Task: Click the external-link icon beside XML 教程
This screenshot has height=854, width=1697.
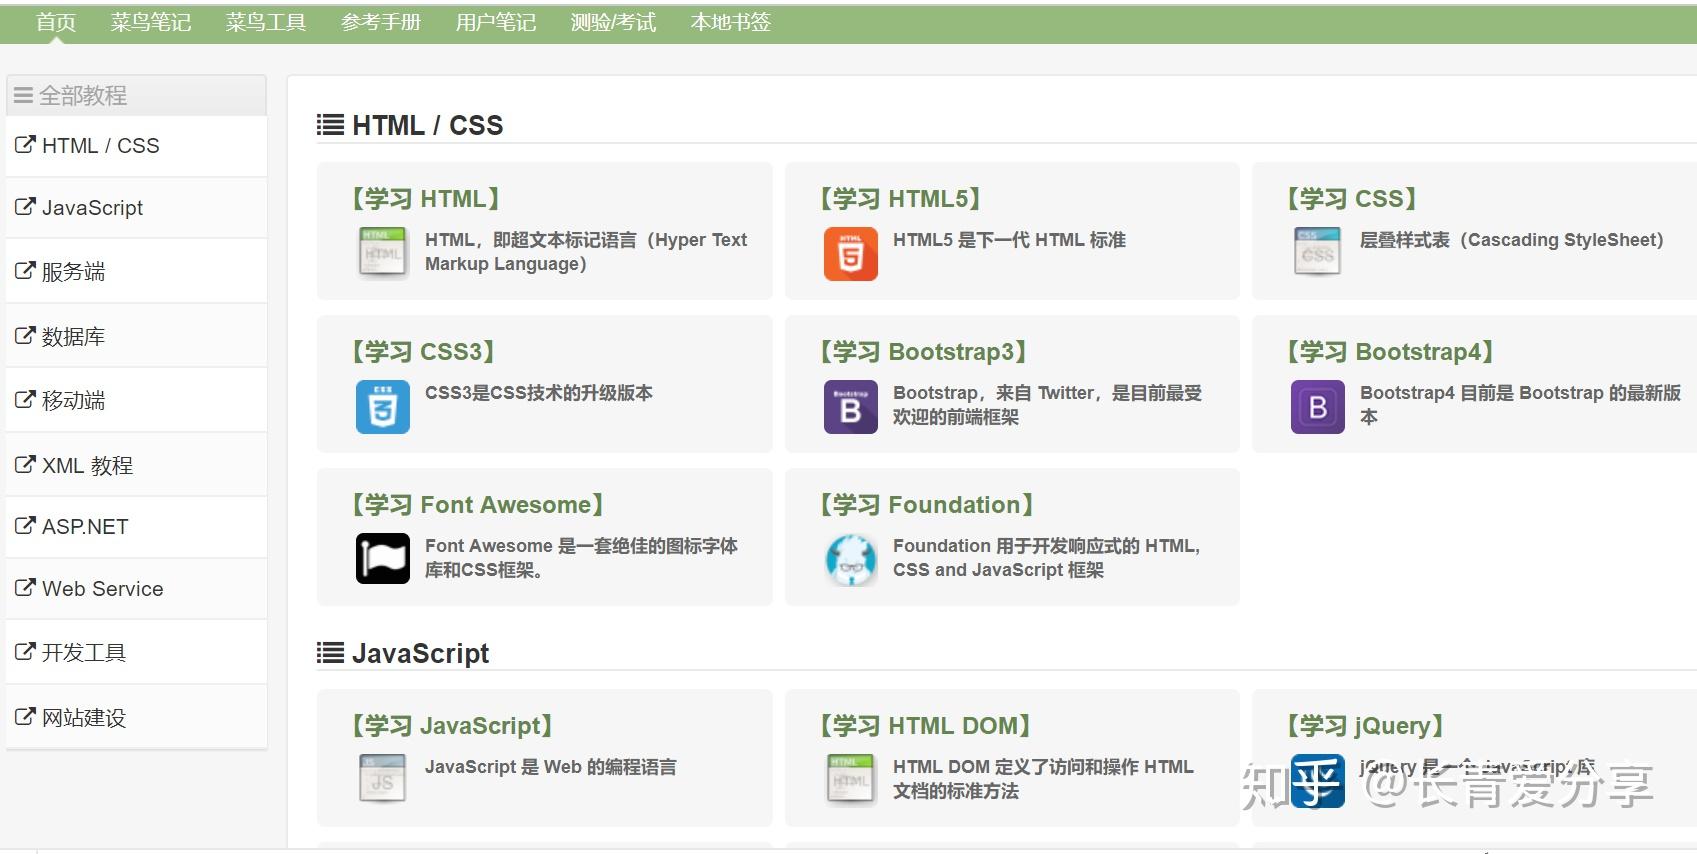Action: [25, 464]
